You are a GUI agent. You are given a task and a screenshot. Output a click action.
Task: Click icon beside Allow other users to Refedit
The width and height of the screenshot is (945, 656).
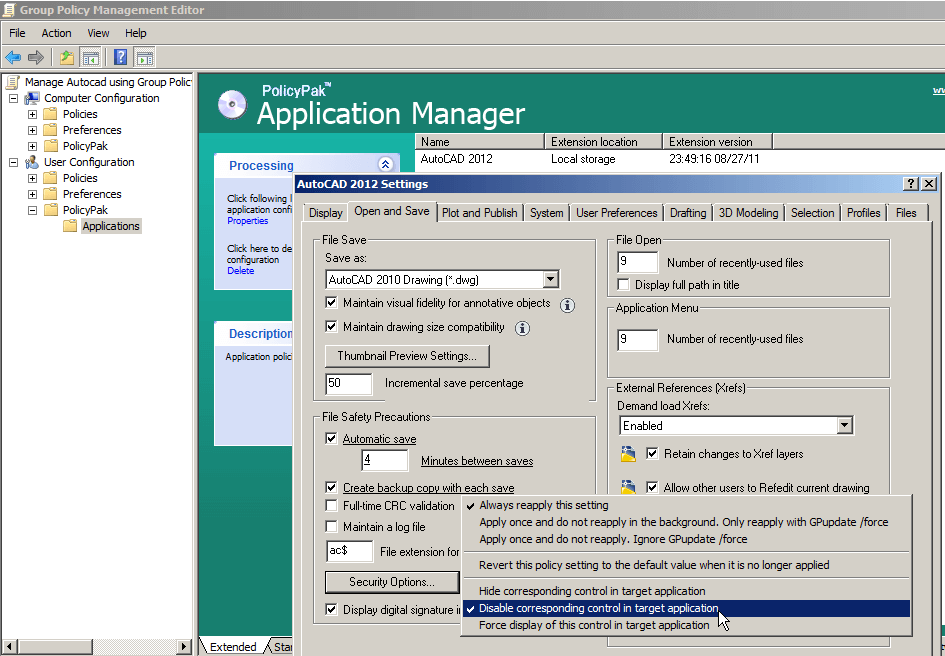pyautogui.click(x=629, y=487)
